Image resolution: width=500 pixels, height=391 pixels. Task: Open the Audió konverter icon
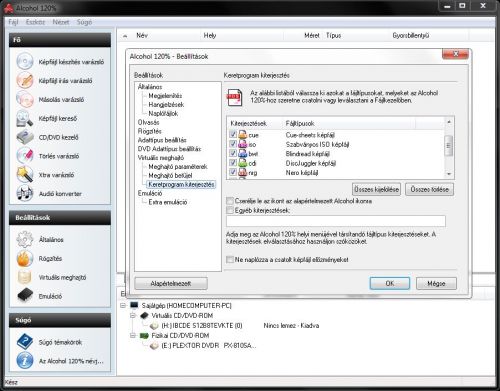[25, 193]
